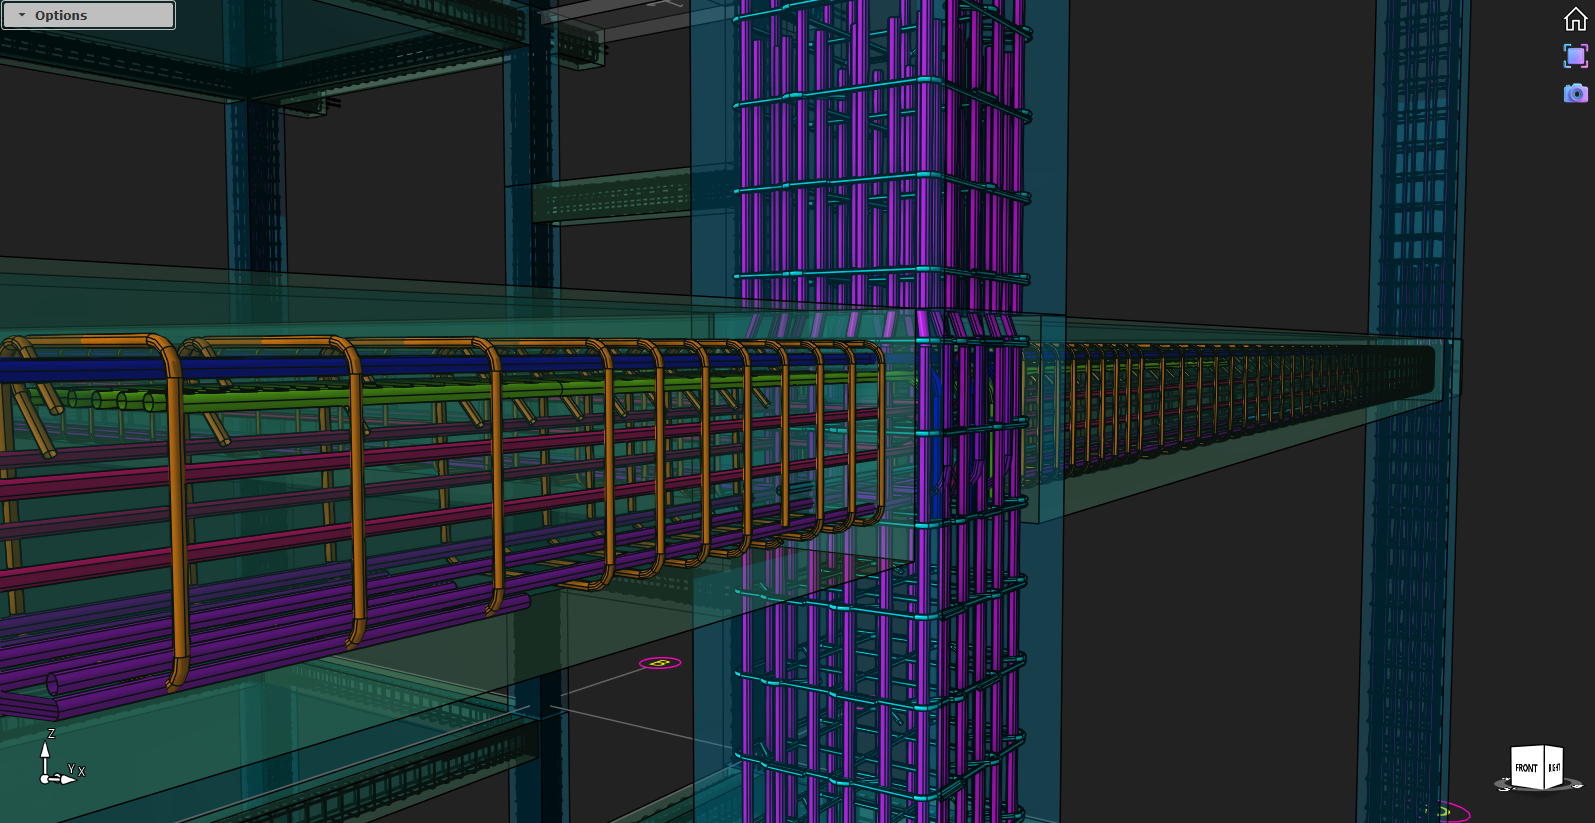Image resolution: width=1595 pixels, height=823 pixels.
Task: Click the Z axis arrow on the triad
Action: 45,748
